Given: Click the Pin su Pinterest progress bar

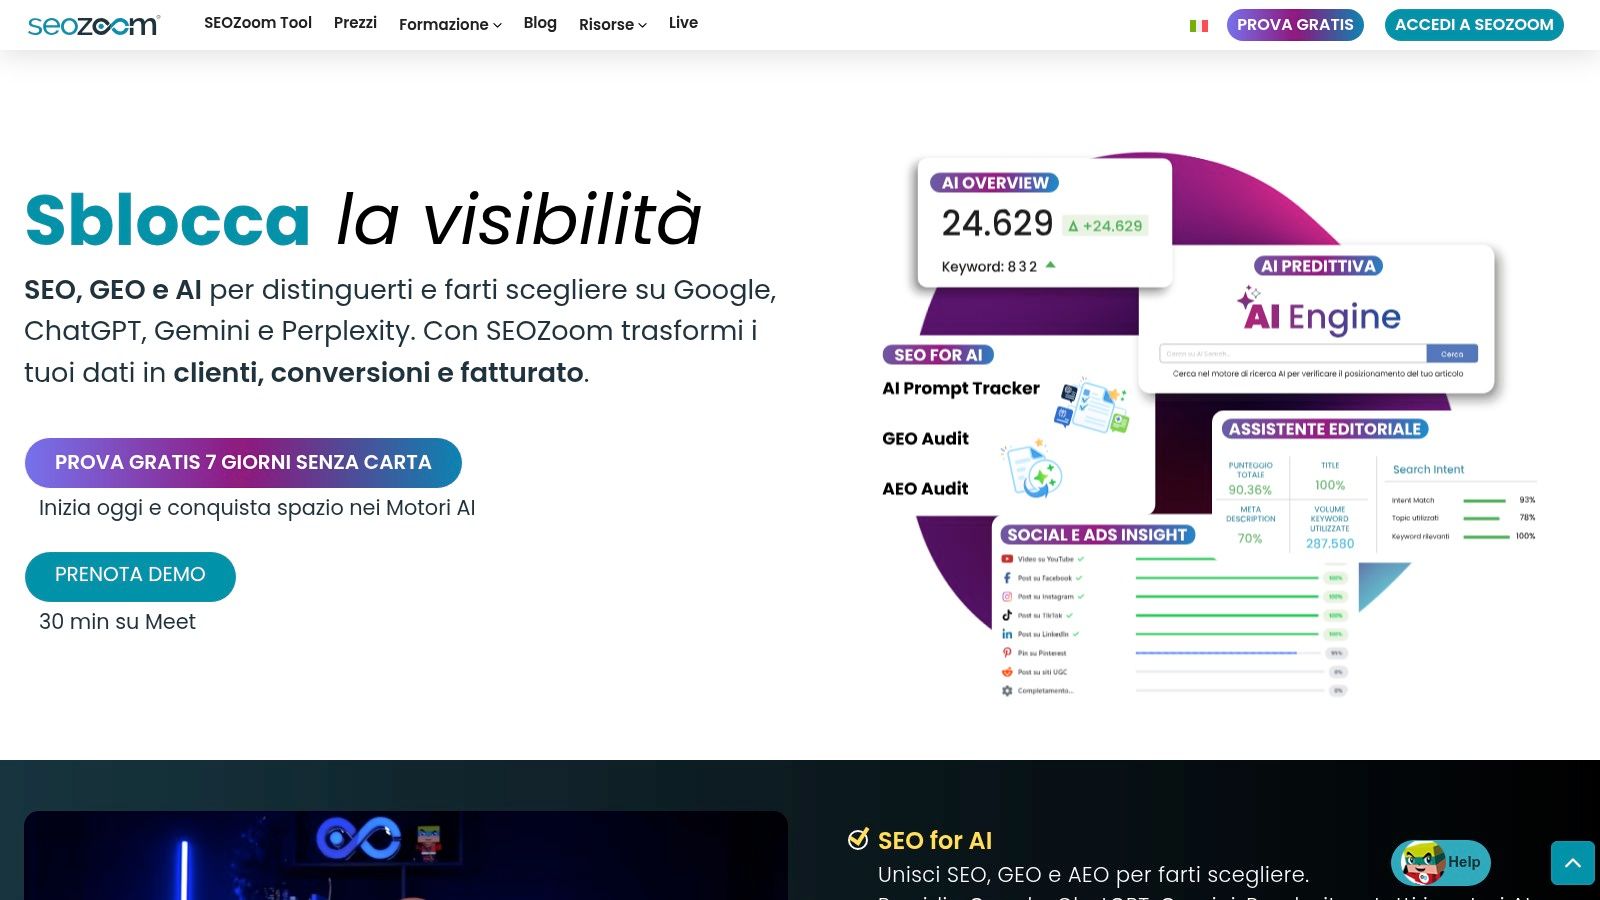Looking at the screenshot, I should (x=1227, y=653).
